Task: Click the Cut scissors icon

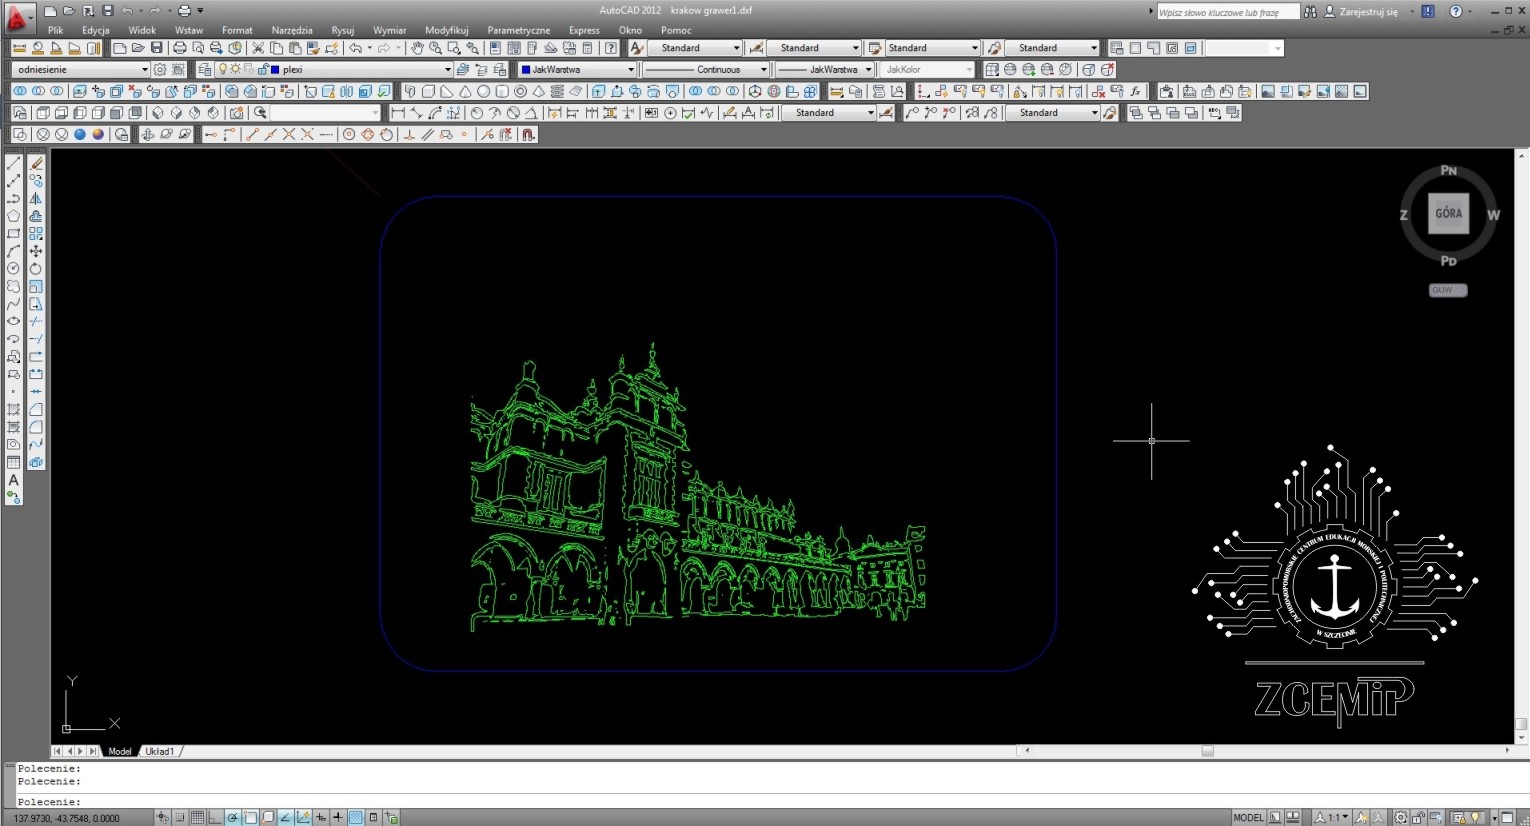Action: [x=258, y=48]
